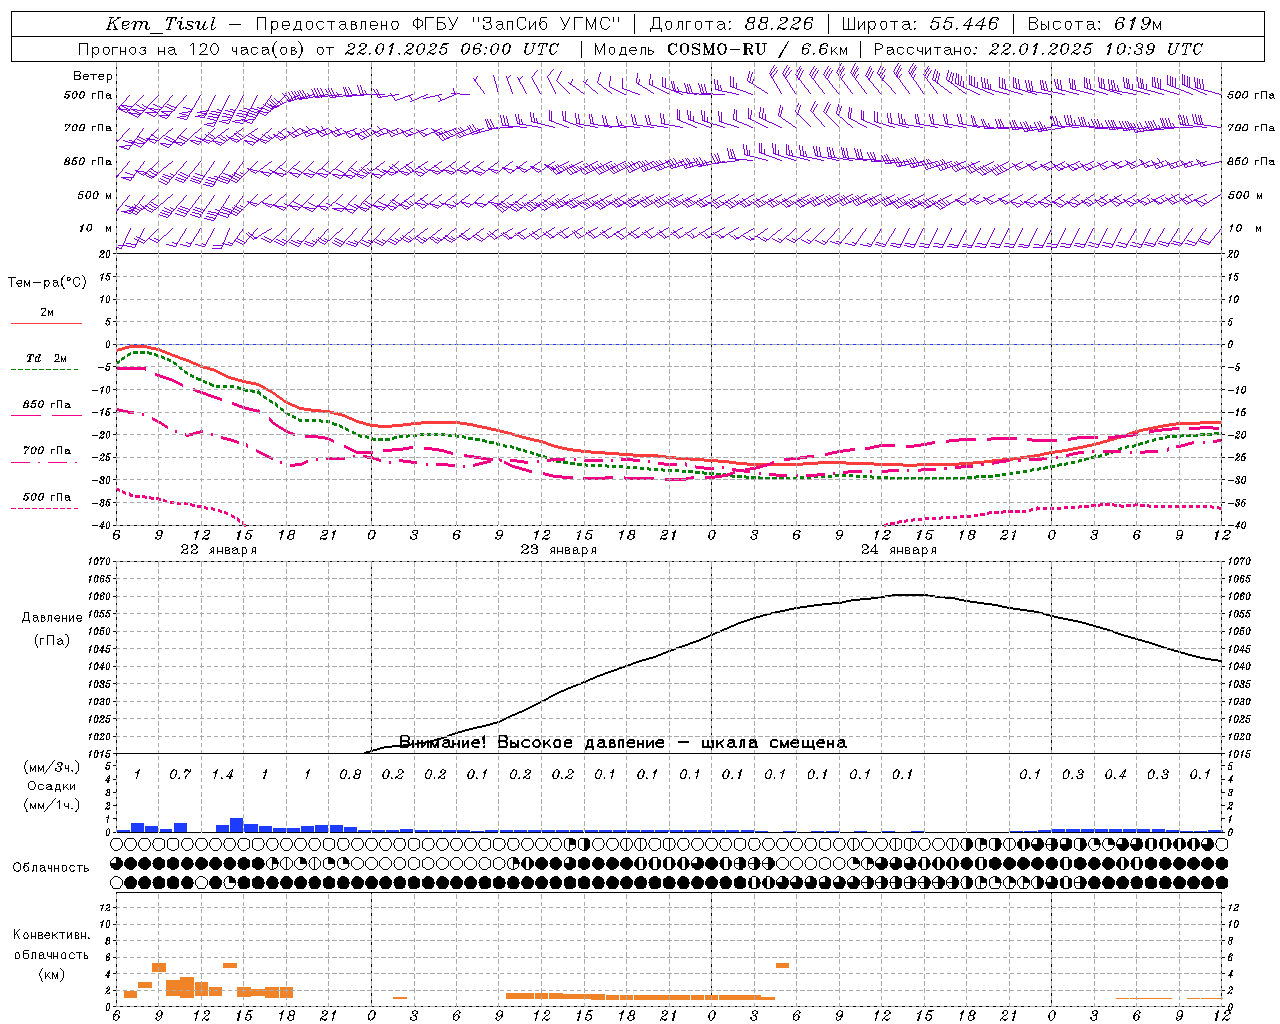The height and width of the screenshot is (1024, 1280).
Task: Select the precipitation value 0.4
Action: click(1115, 774)
